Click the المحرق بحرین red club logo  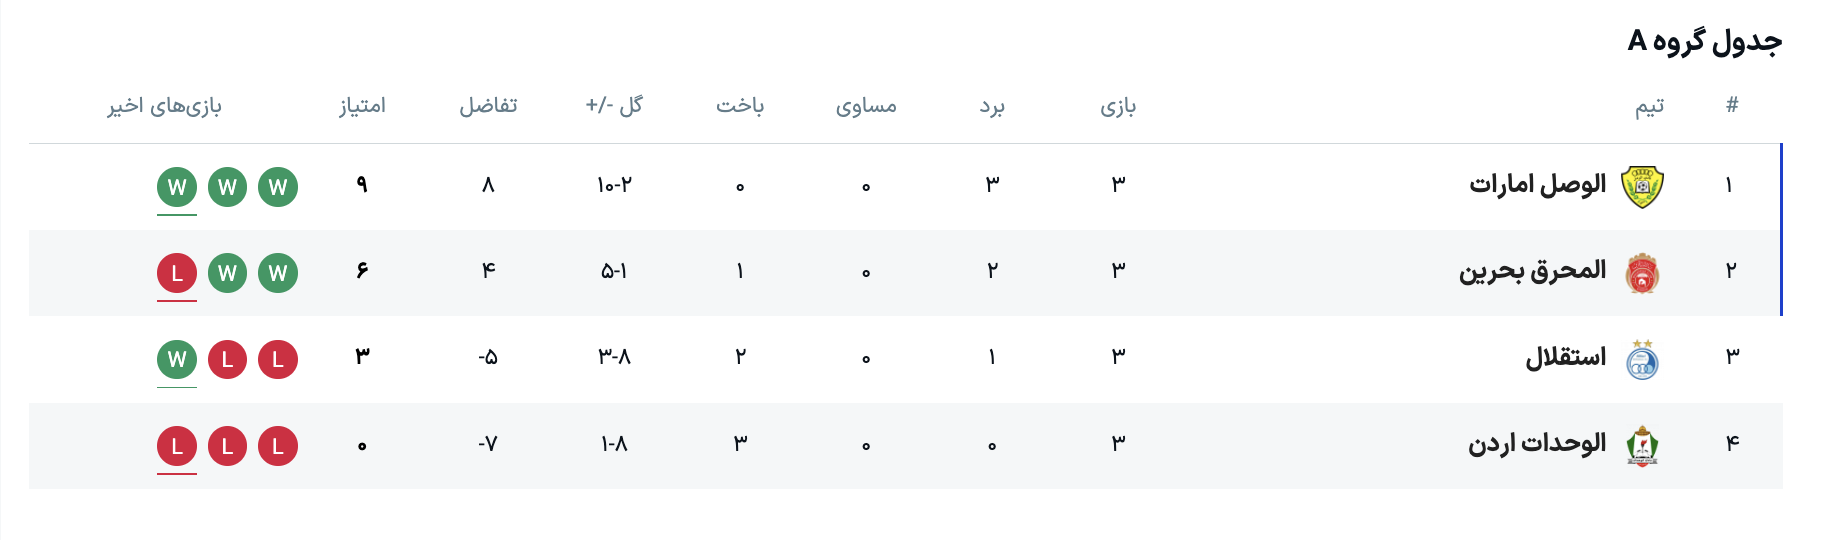point(1641,273)
